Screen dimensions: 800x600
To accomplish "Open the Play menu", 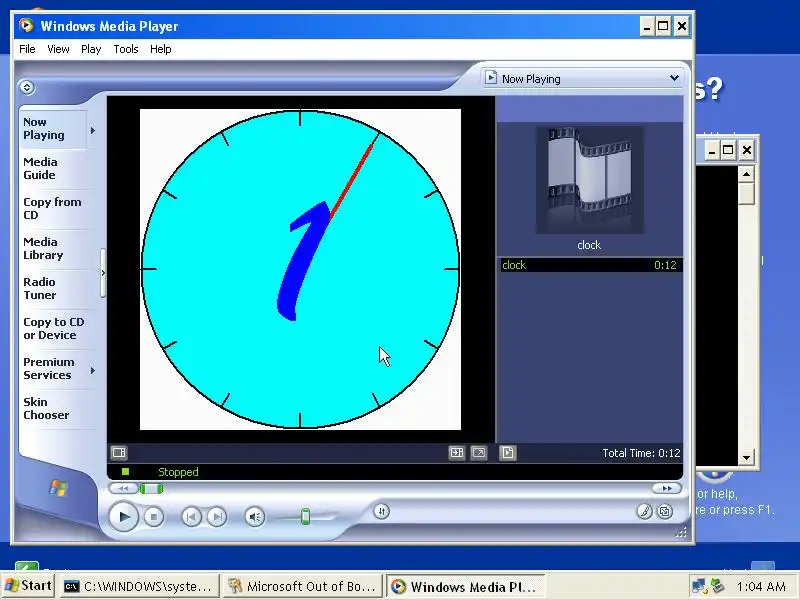I will tap(91, 49).
